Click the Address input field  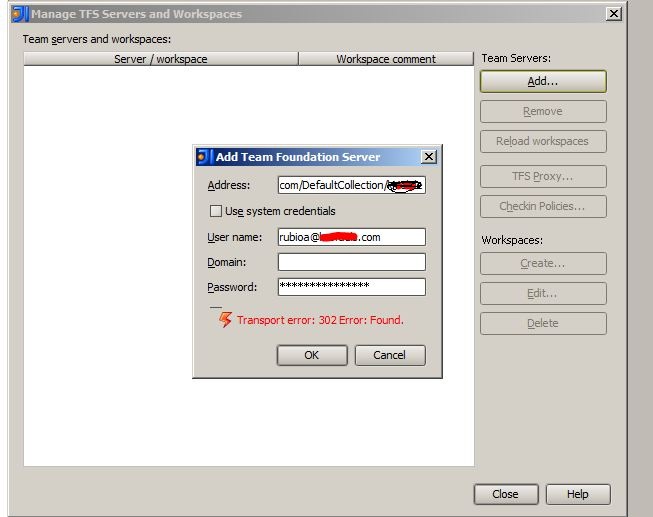click(351, 185)
